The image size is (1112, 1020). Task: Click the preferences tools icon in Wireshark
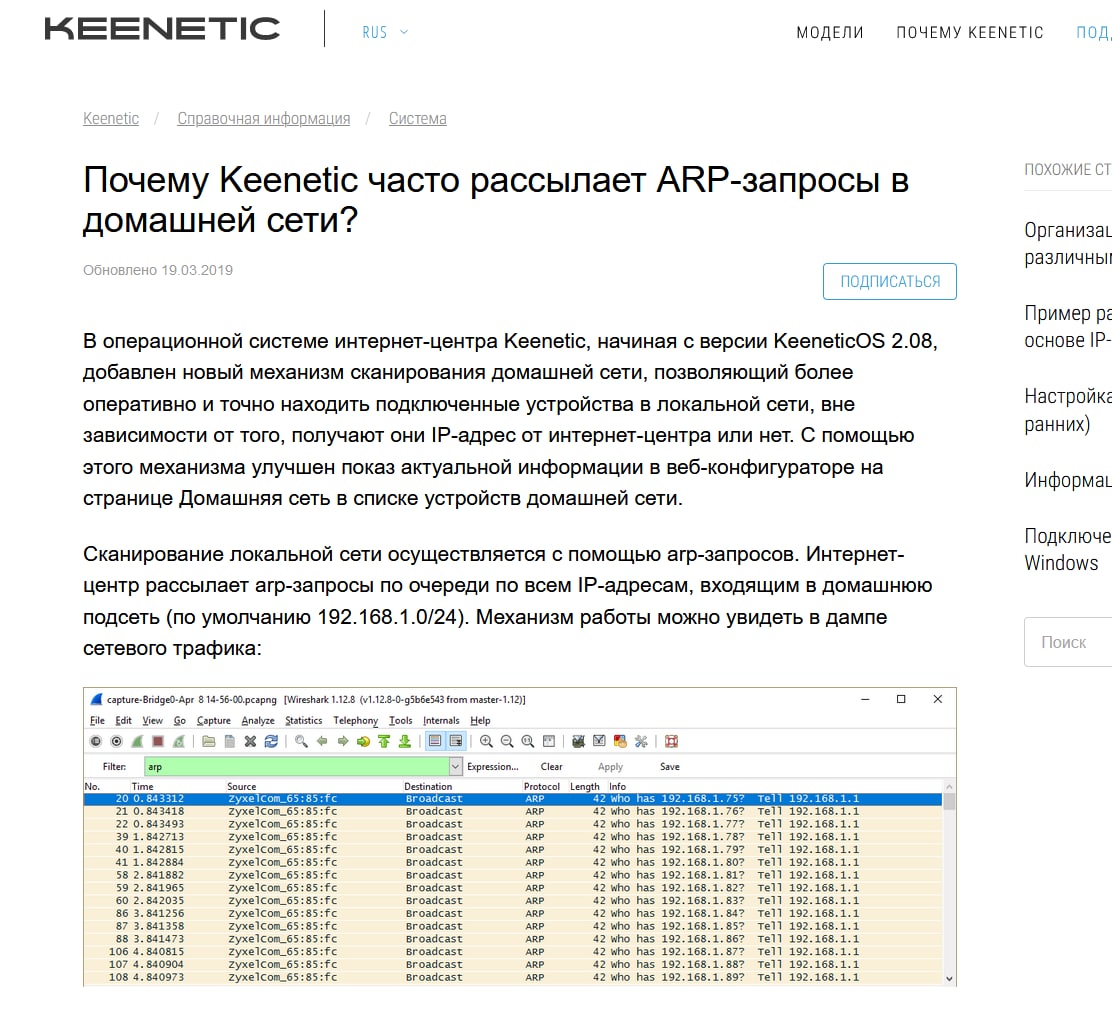[x=640, y=741]
